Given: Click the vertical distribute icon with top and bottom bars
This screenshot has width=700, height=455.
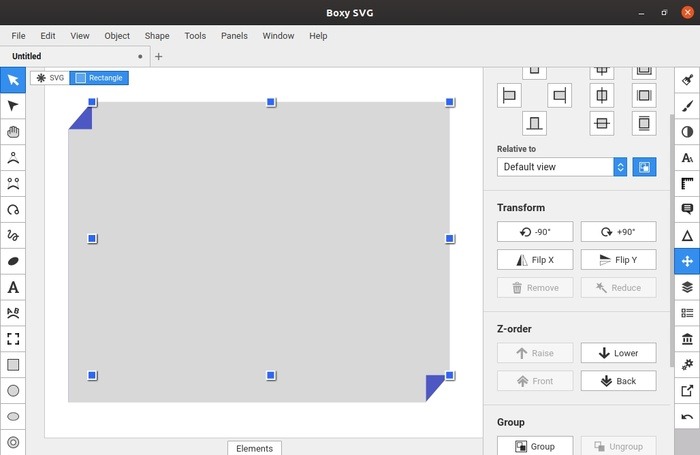Looking at the screenshot, I should point(644,123).
